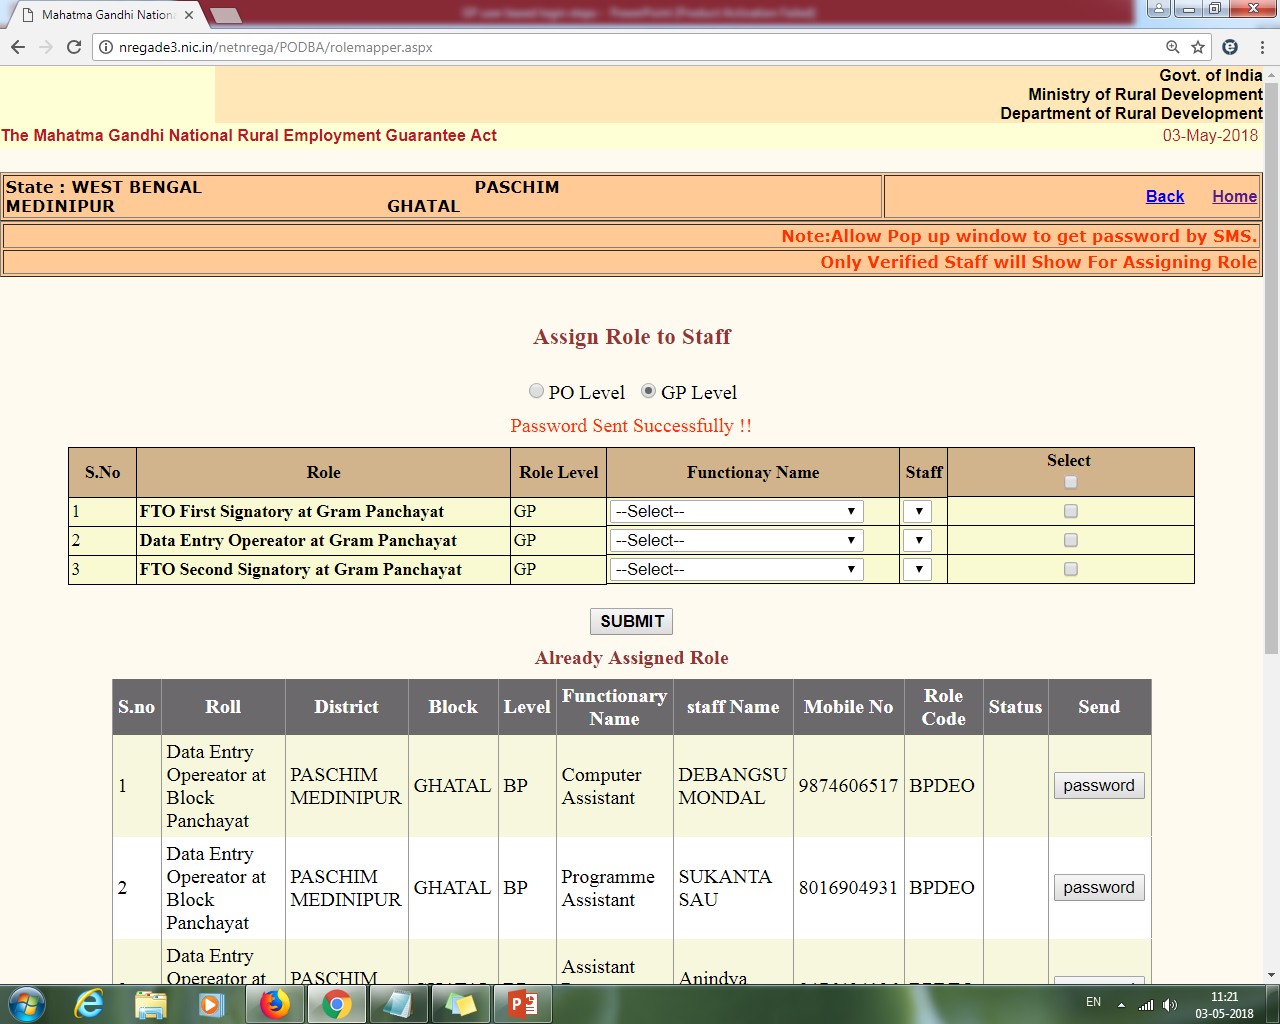Click the 'Already Assigned Role' heading
This screenshot has width=1280, height=1024.
coord(632,658)
